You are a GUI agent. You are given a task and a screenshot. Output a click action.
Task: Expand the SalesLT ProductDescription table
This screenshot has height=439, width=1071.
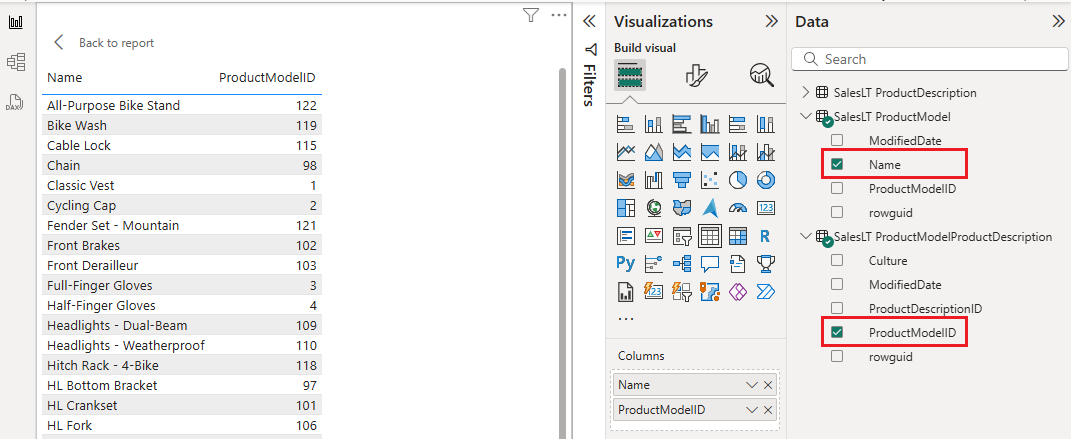(806, 93)
